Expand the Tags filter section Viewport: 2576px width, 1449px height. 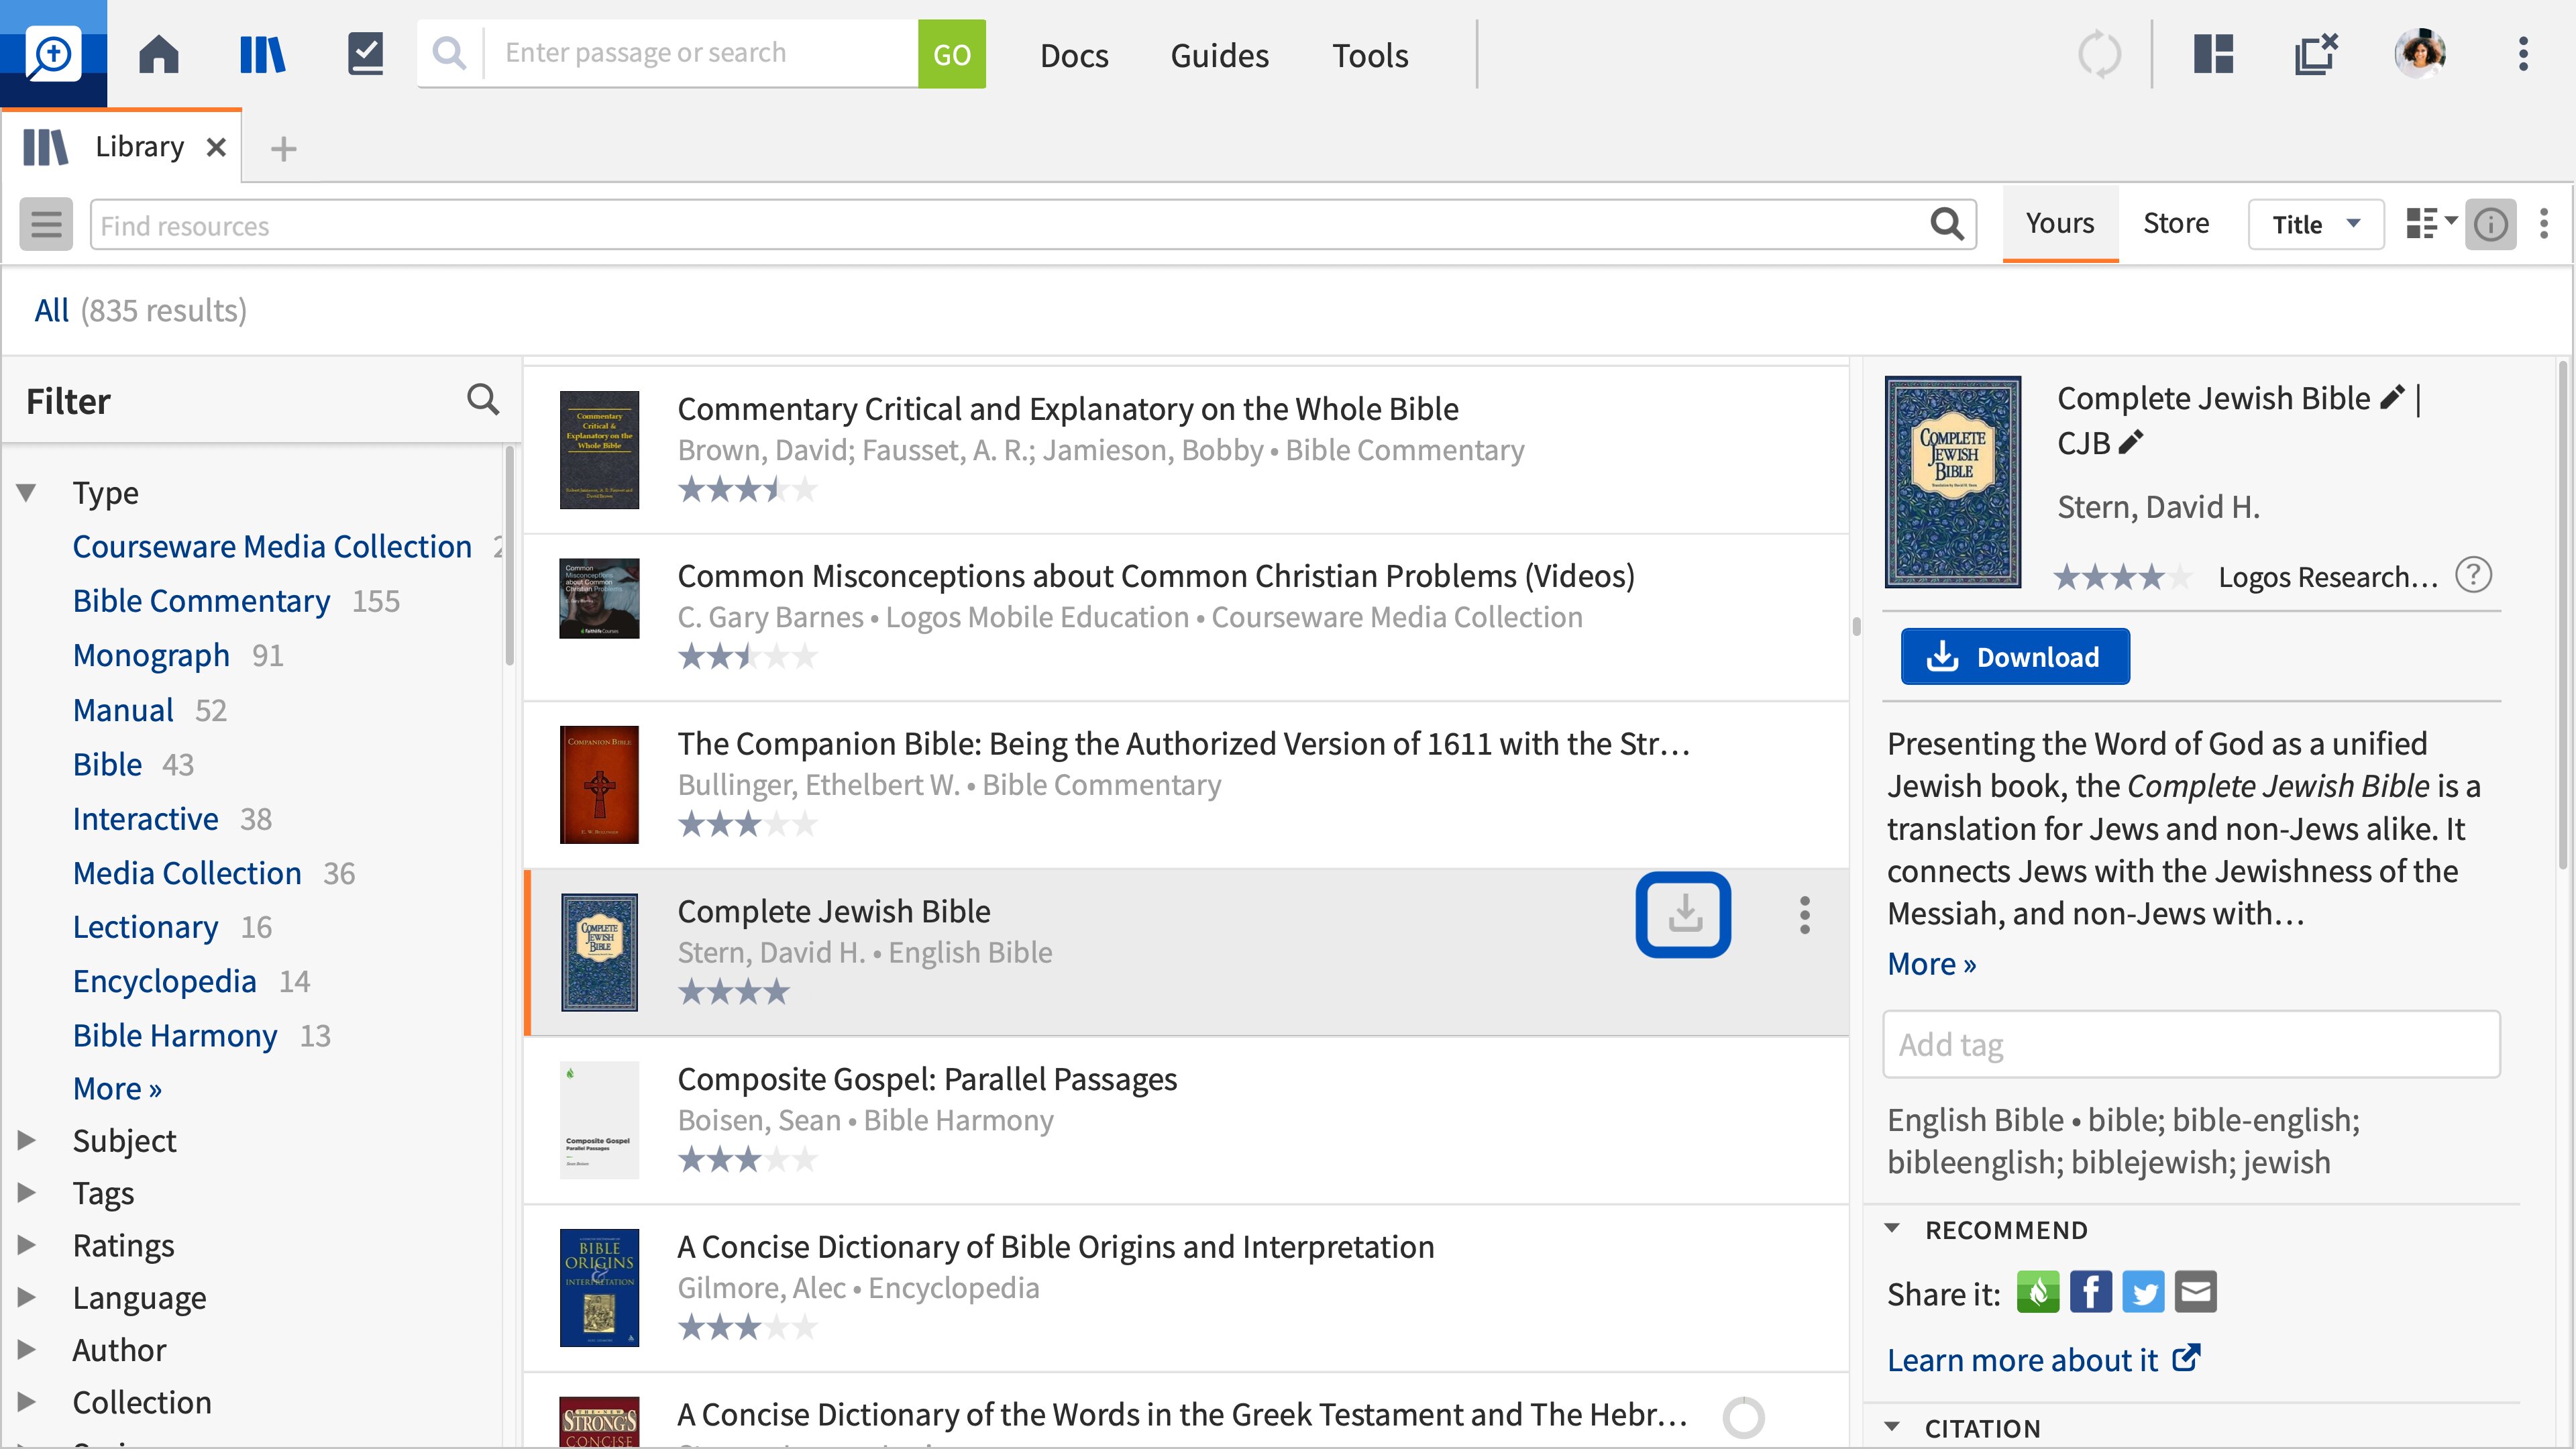point(27,1192)
